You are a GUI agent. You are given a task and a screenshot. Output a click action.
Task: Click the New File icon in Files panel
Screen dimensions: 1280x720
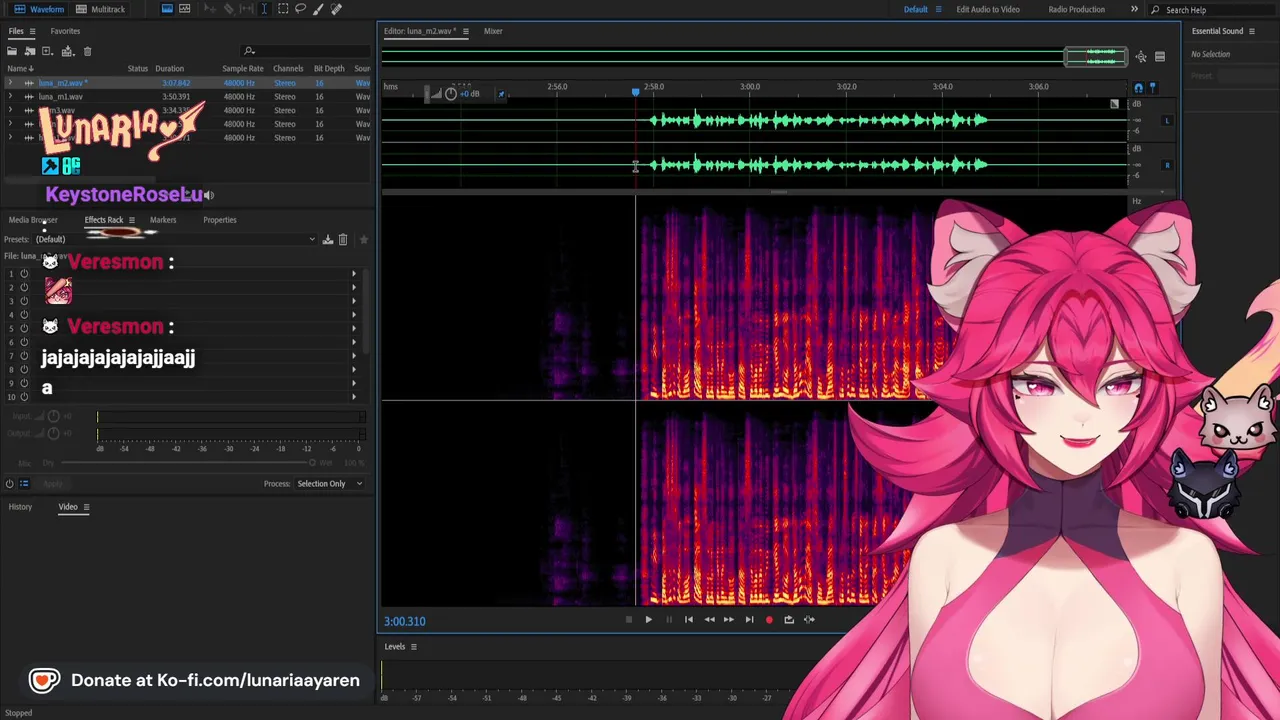coord(47,51)
